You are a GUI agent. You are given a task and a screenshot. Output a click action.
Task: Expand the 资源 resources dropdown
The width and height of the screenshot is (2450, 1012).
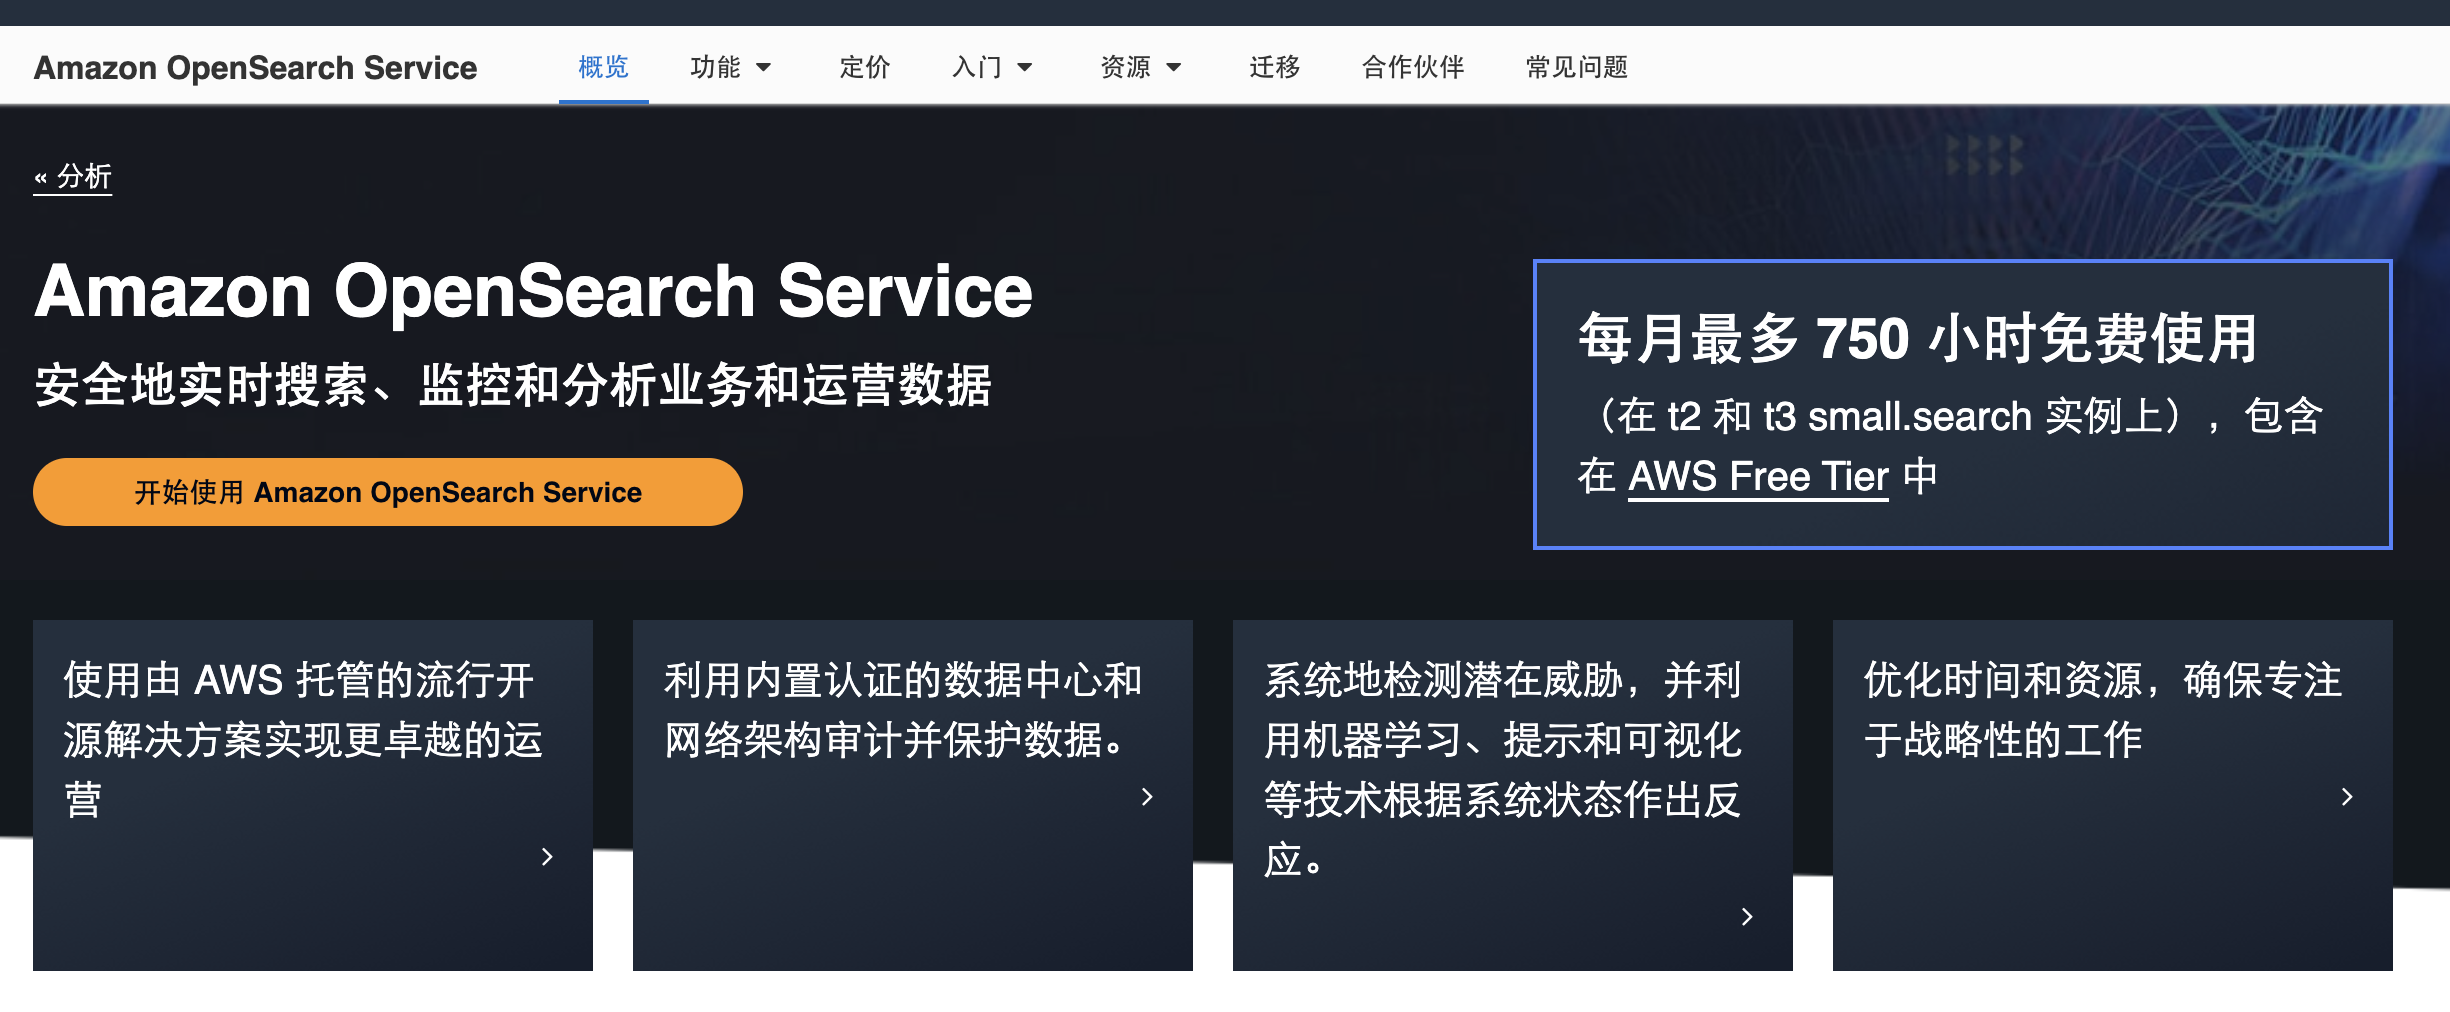1140,67
